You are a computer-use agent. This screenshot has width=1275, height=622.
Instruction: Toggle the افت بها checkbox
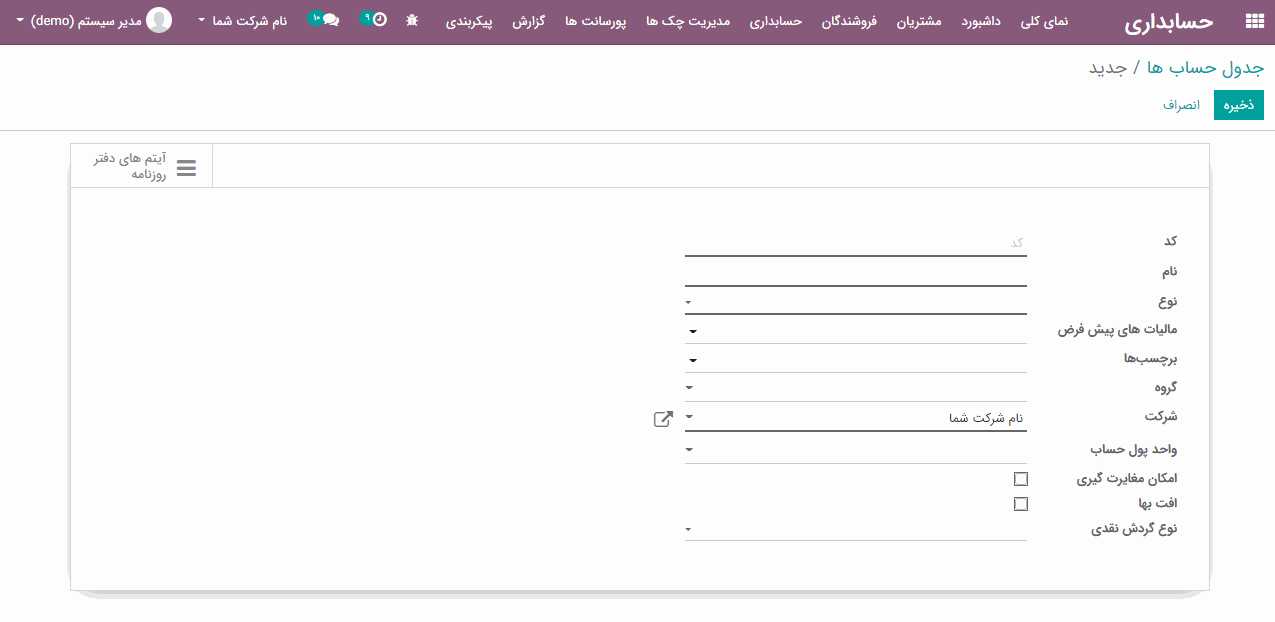coord(1020,504)
